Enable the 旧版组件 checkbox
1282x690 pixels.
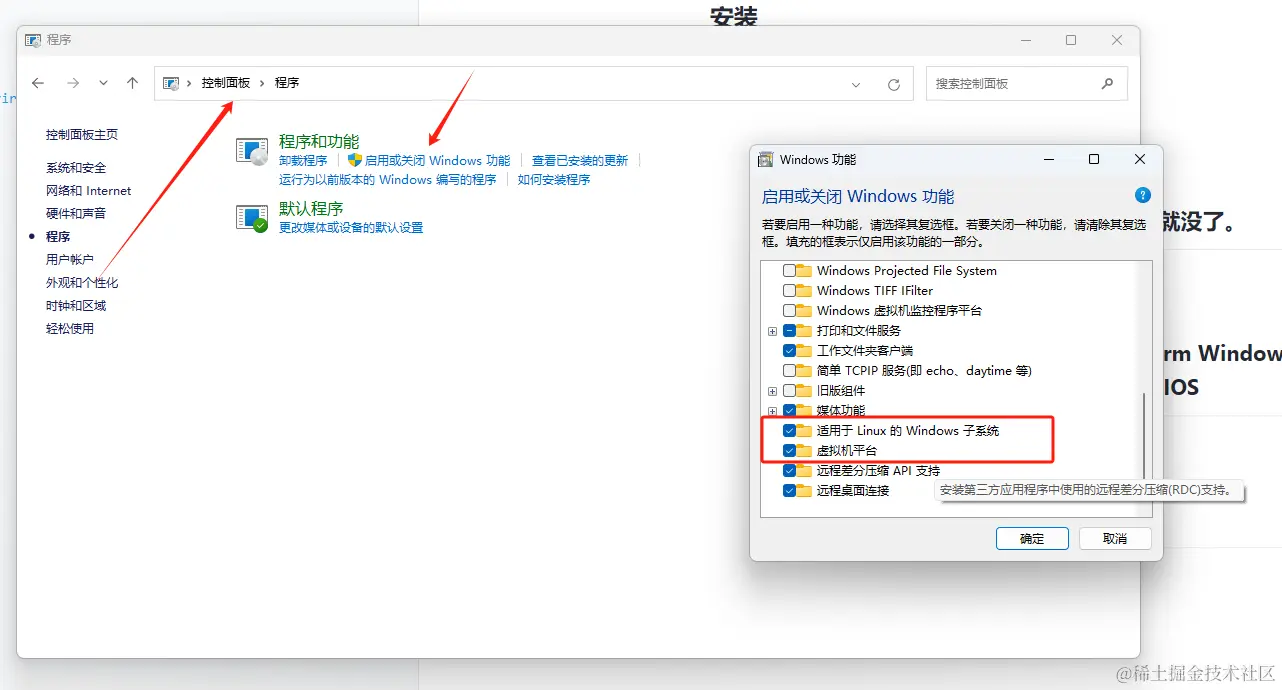789,391
